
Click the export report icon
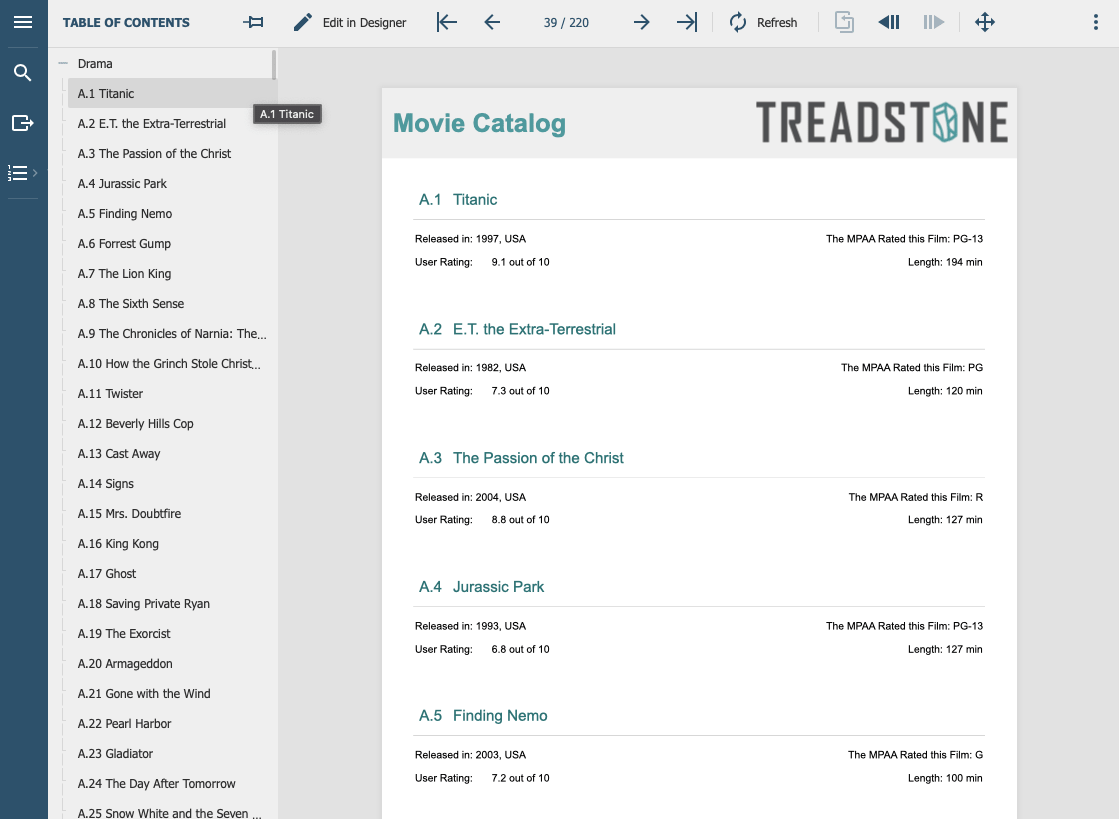tap(23, 123)
